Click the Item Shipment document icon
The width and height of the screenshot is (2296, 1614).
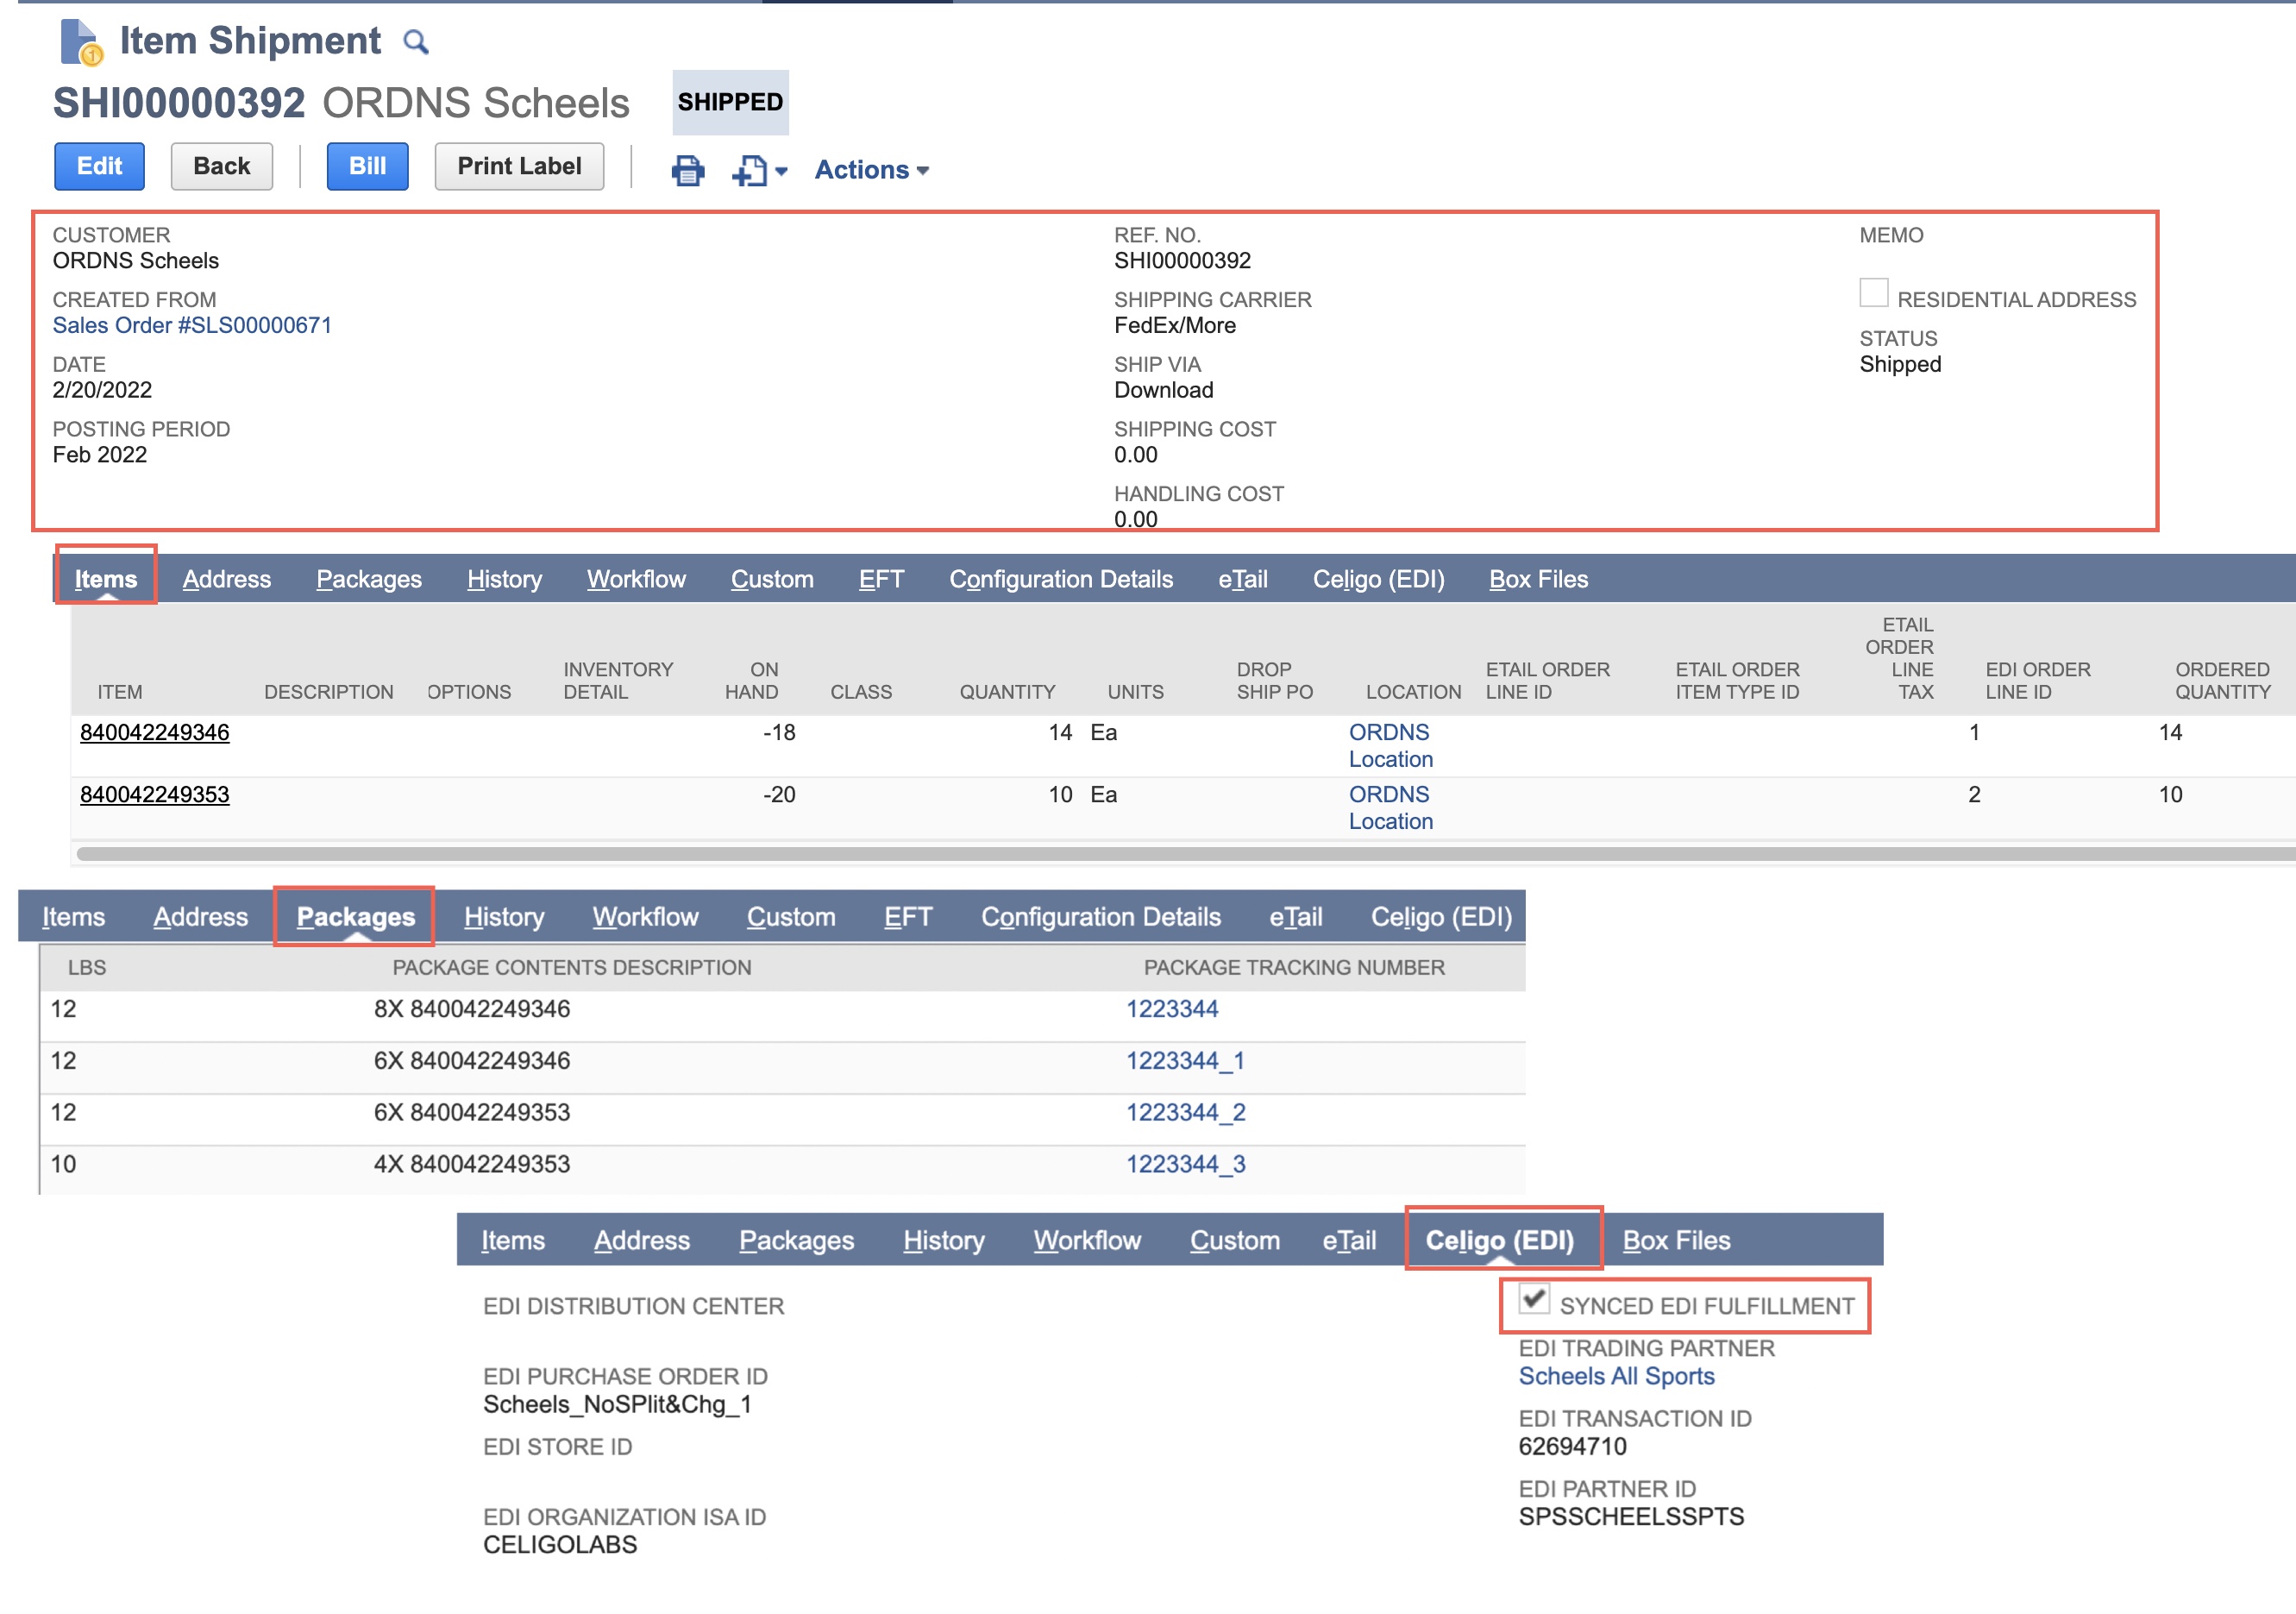82,41
